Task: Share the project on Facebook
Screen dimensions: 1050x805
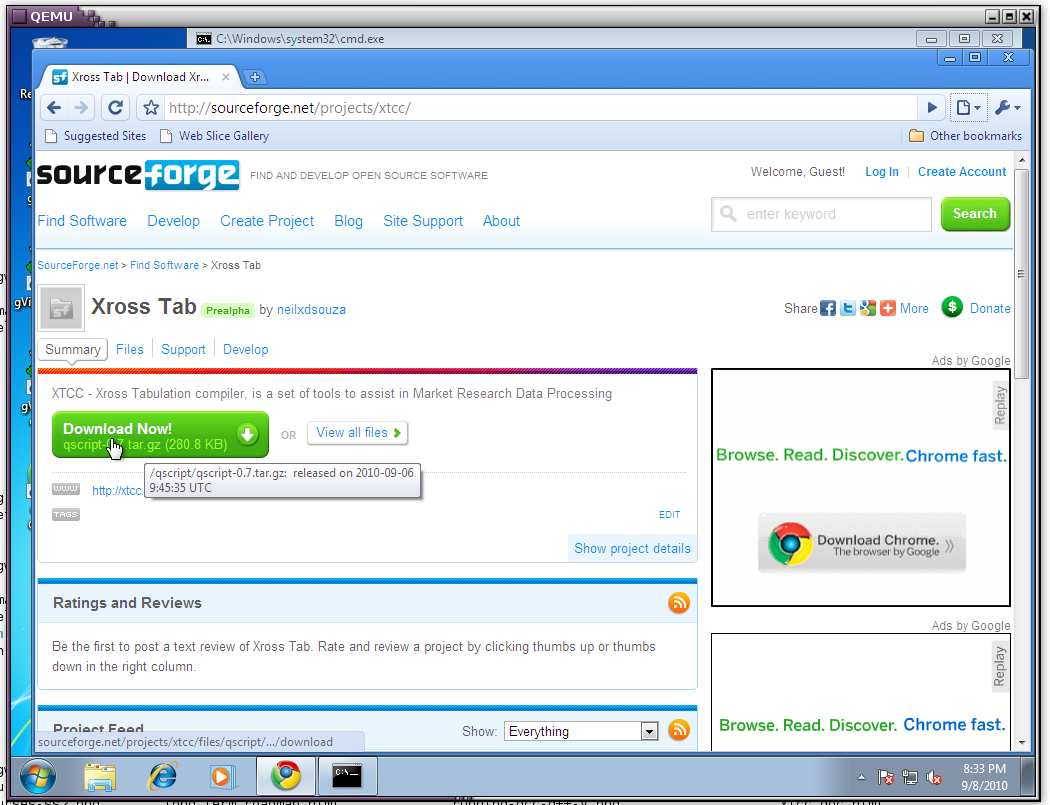Action: [828, 309]
